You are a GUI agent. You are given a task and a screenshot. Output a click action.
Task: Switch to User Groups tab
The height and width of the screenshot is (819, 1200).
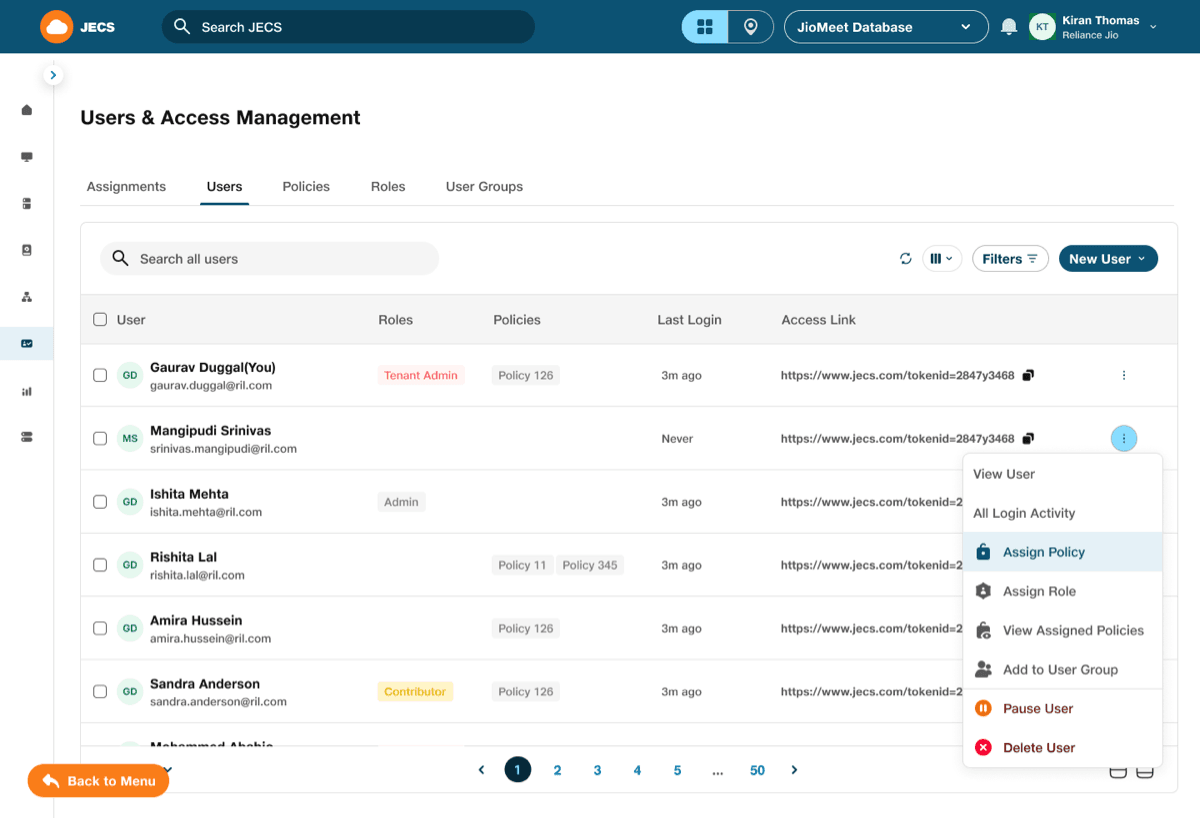(485, 187)
